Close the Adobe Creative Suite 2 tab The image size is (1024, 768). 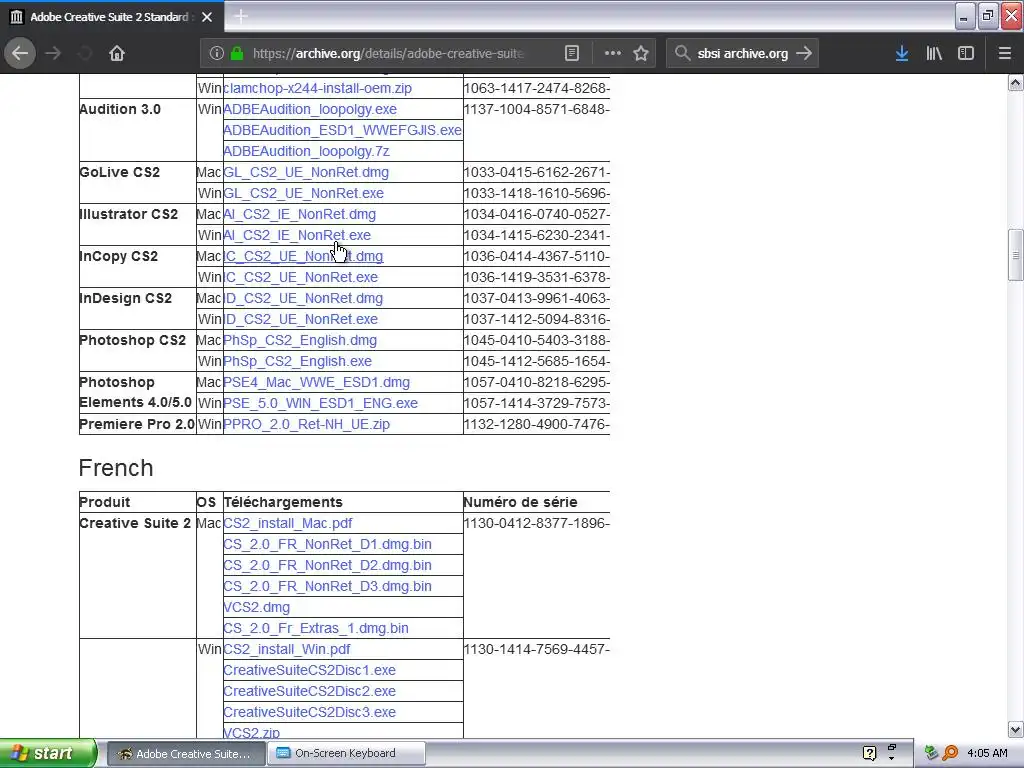[x=207, y=17]
